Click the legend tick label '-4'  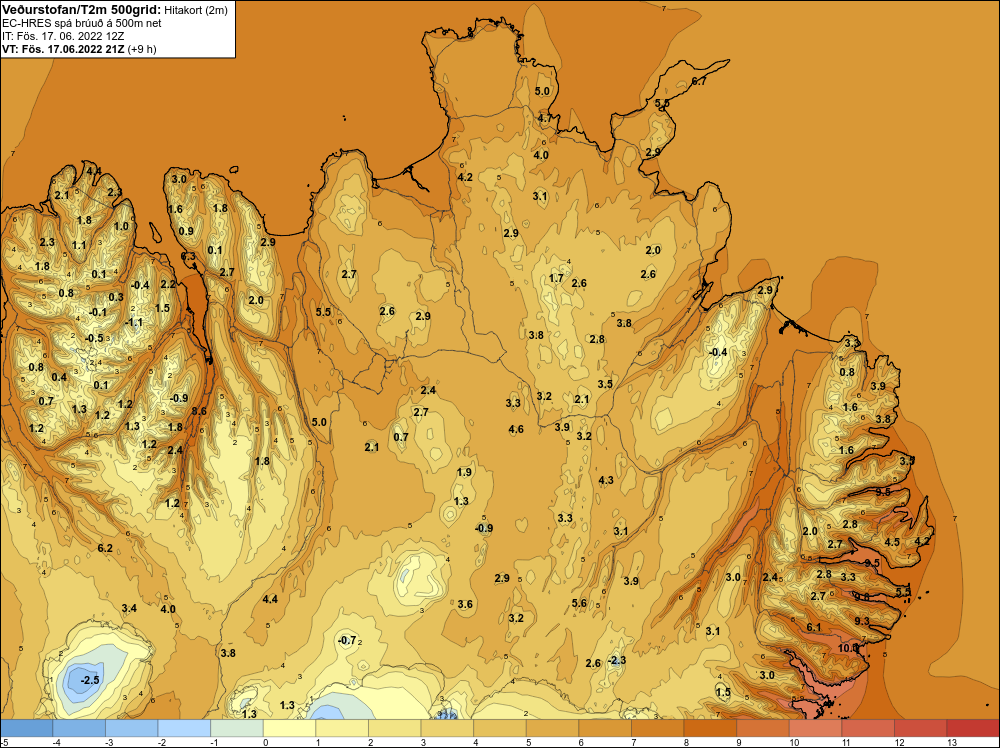pyautogui.click(x=57, y=742)
